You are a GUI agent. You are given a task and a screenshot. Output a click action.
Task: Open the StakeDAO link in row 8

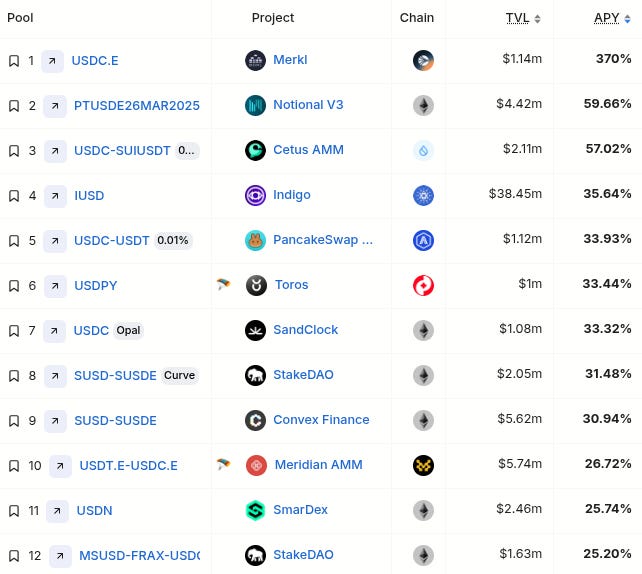303,375
